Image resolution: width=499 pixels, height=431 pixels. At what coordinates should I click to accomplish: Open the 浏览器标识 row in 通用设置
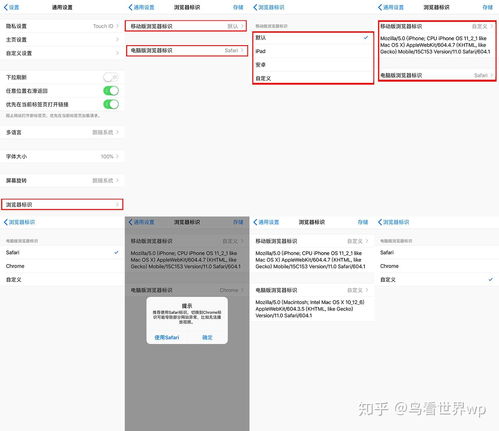(62, 204)
